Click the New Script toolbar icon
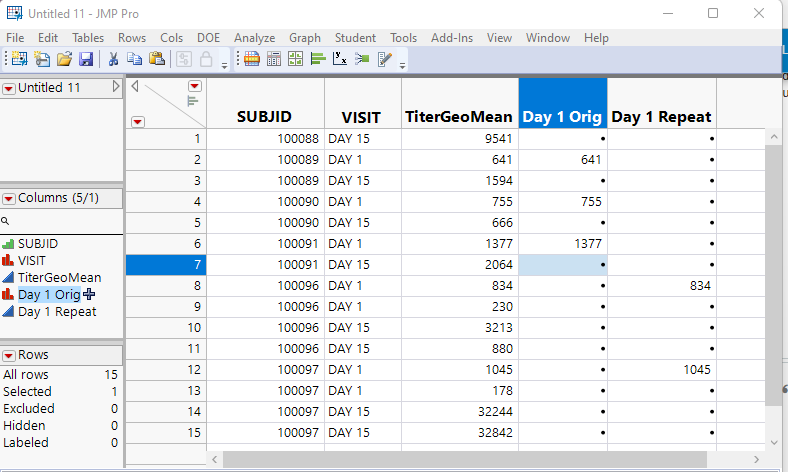The width and height of the screenshot is (788, 472). coord(42,59)
